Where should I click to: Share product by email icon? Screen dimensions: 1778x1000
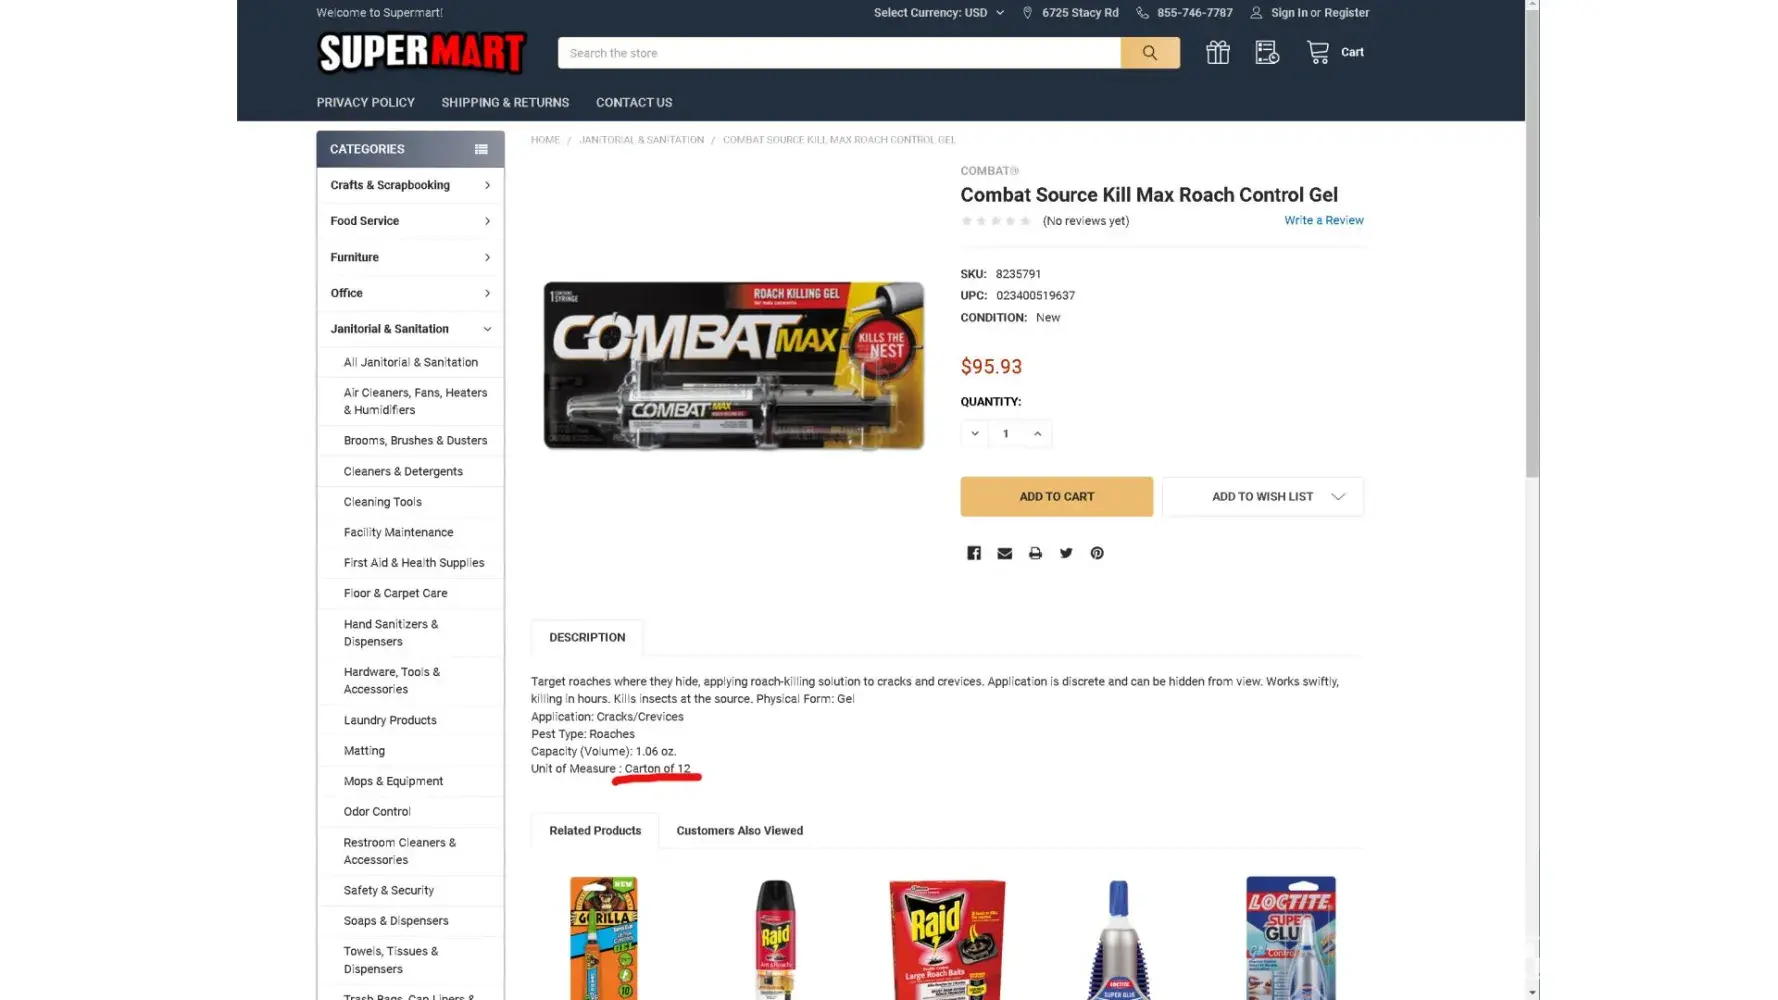coord(1005,553)
